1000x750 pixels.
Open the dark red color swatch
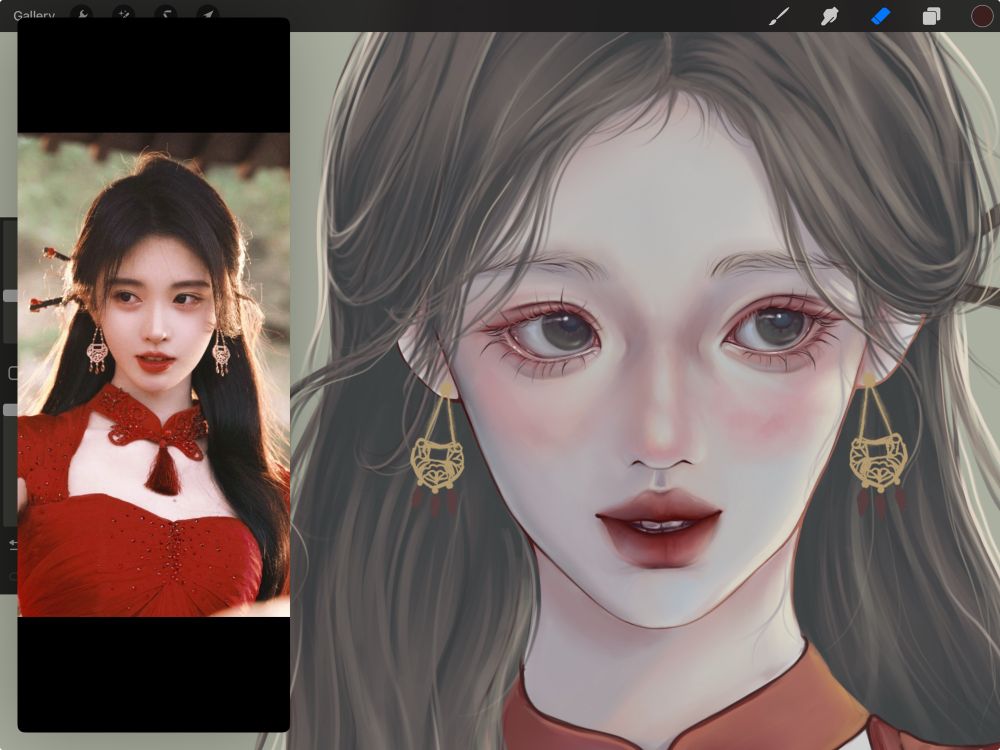pos(982,16)
